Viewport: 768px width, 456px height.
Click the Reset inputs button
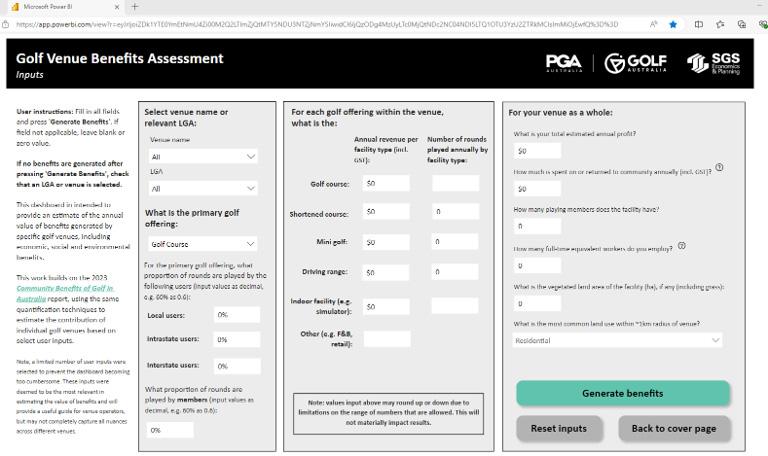[x=559, y=429]
